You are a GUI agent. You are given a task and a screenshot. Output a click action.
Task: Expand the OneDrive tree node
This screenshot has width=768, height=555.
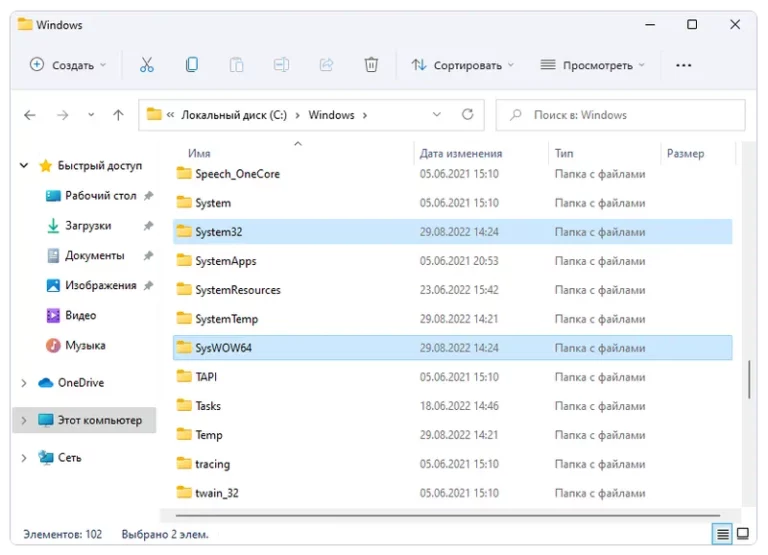(24, 383)
